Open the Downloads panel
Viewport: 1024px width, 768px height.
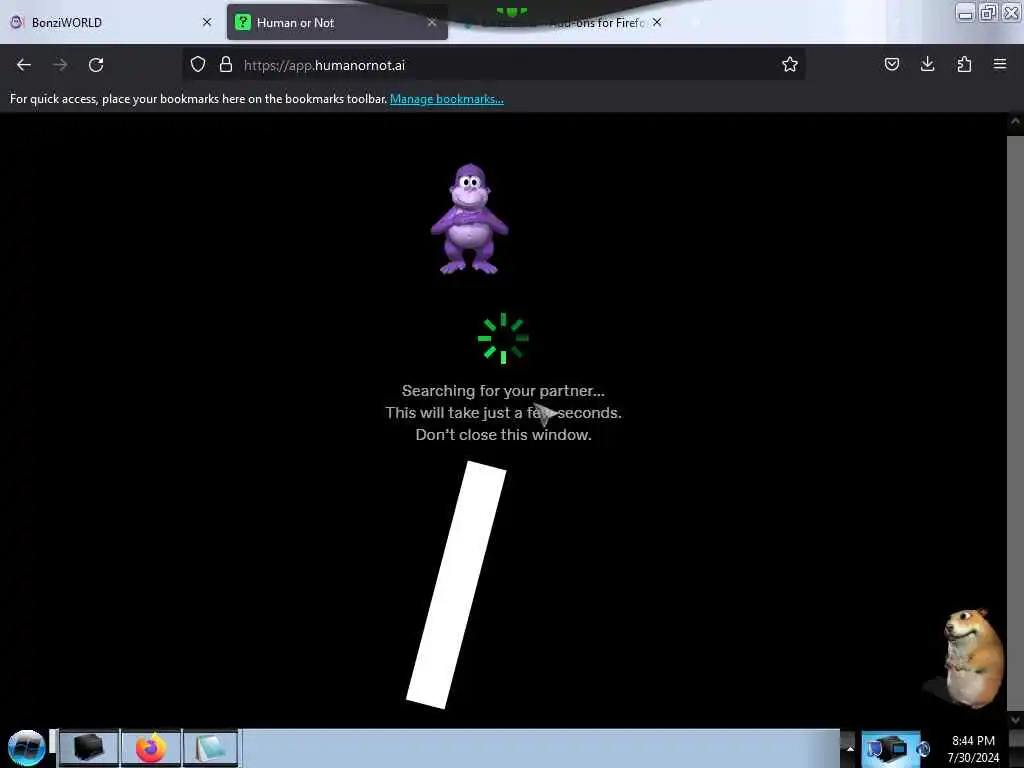(x=927, y=64)
